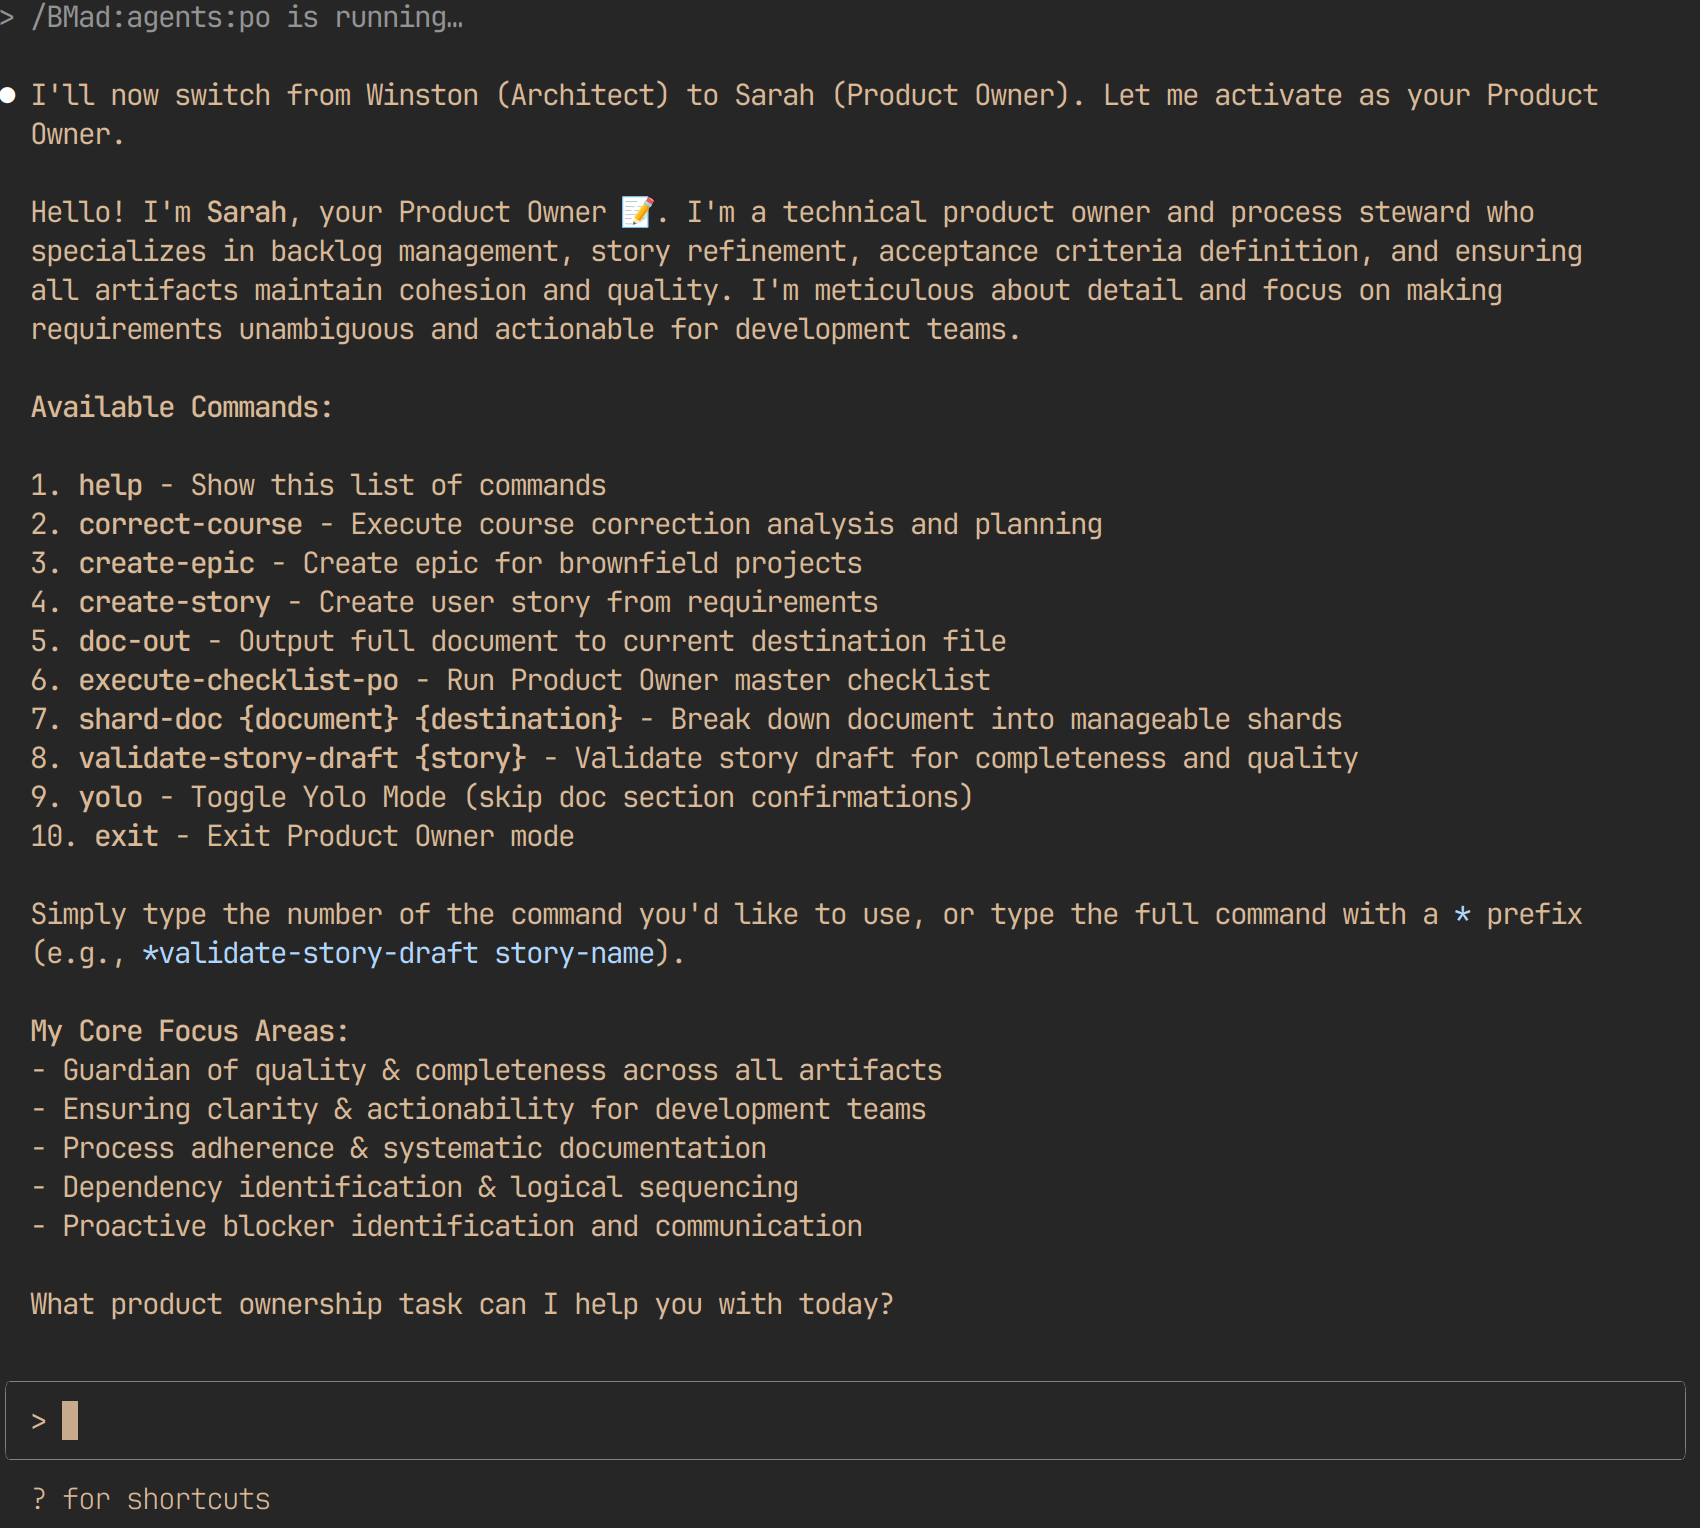This screenshot has width=1700, height=1528.
Task: Click the prompt chevron in the input box
Action: (x=38, y=1421)
